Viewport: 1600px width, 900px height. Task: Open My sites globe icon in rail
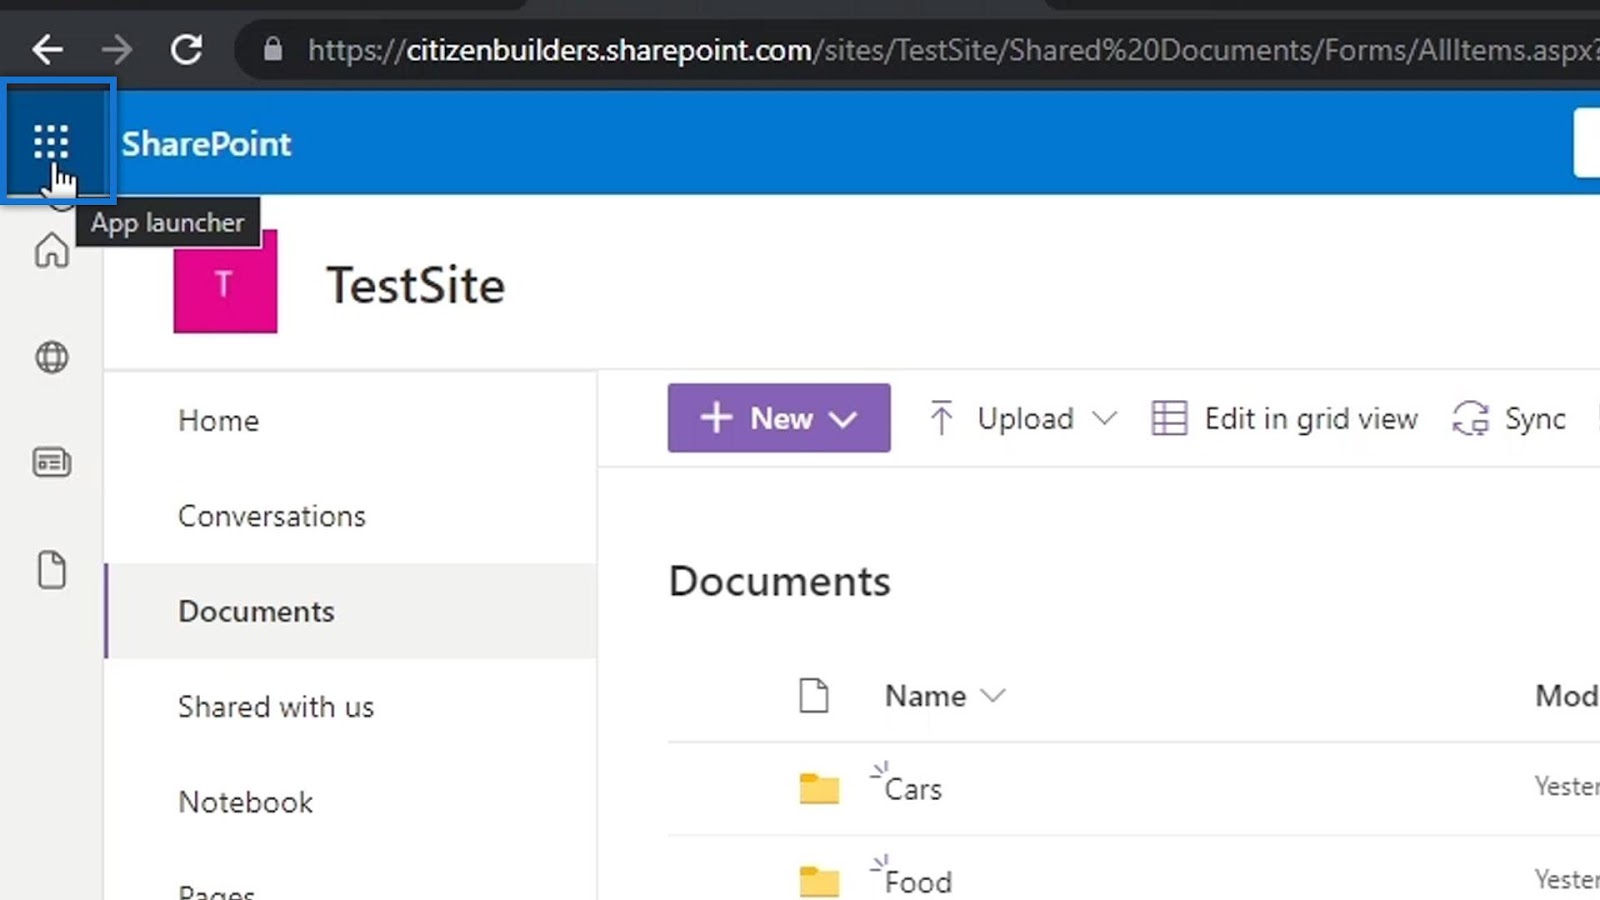[52, 357]
